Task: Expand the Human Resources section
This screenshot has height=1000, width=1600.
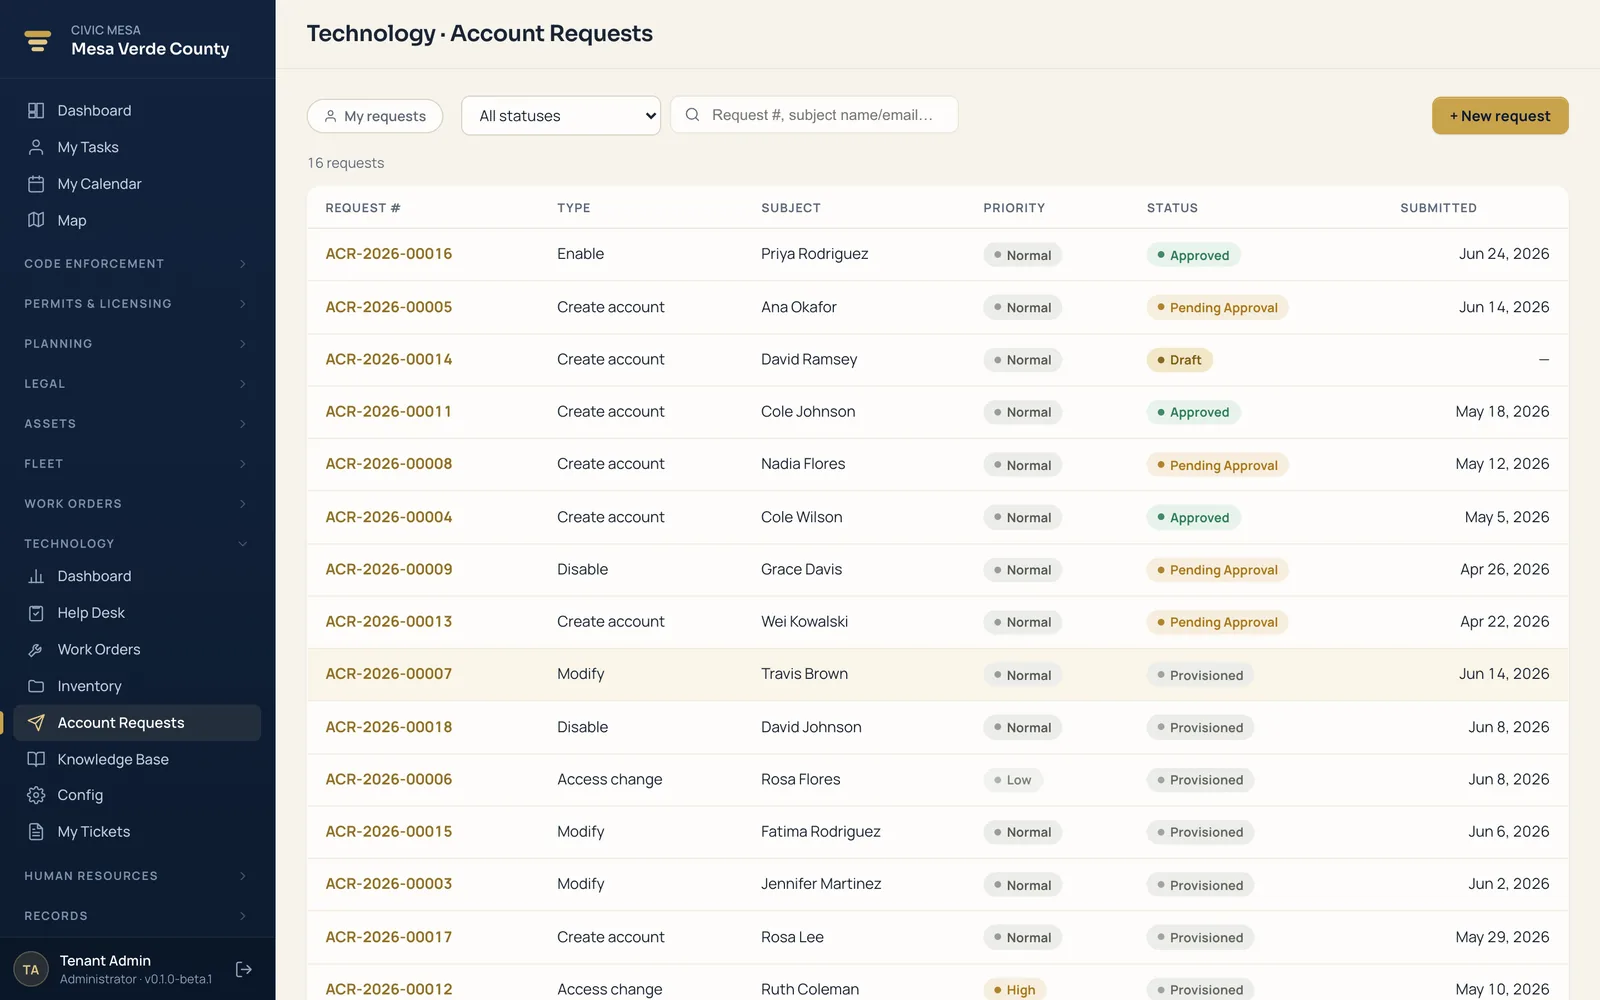Action: point(137,876)
